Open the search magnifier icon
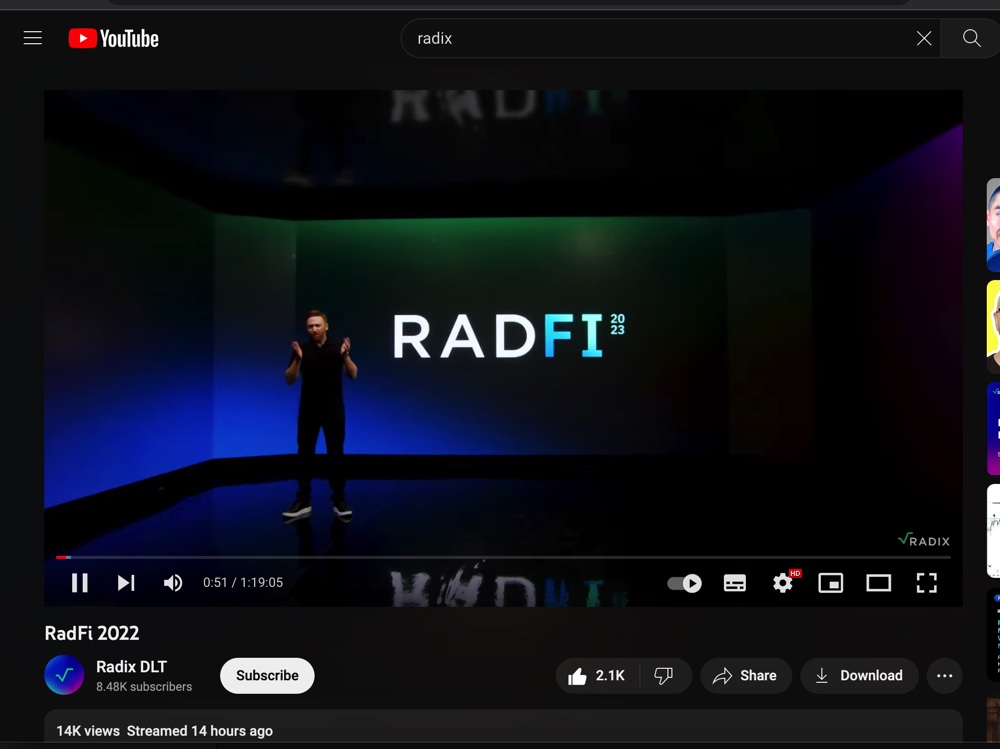Screen dimensions: 1000x749 (969, 38)
